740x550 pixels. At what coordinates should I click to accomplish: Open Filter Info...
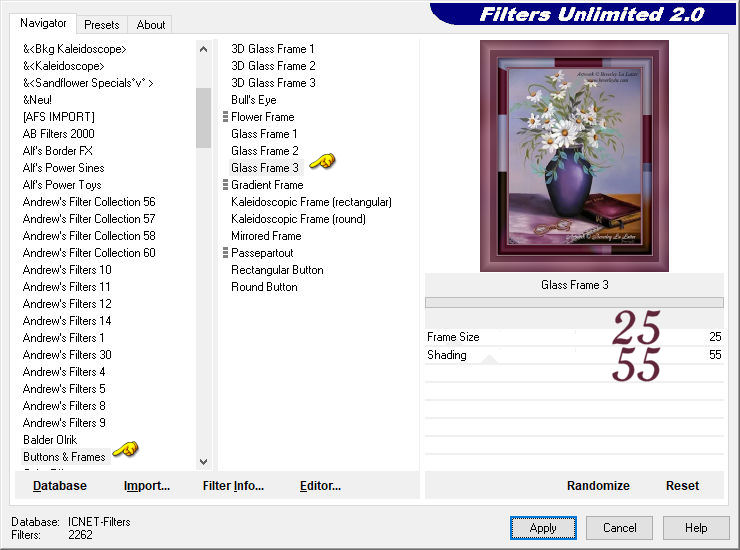[233, 485]
